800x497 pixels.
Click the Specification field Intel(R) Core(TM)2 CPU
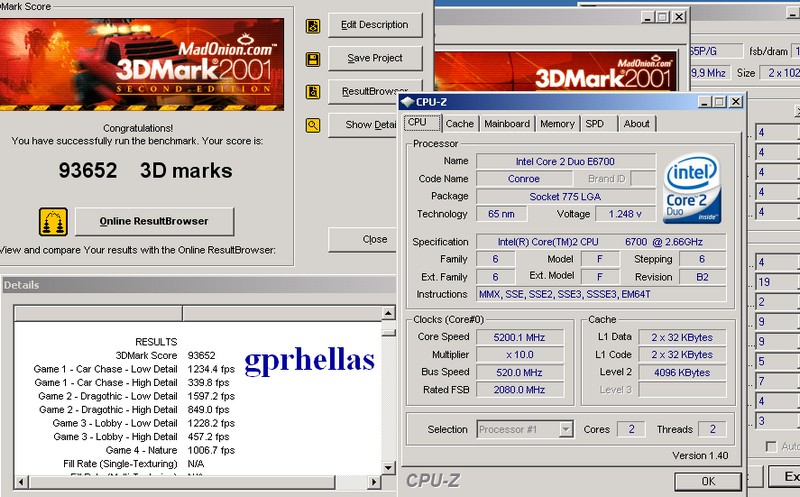[601, 242]
